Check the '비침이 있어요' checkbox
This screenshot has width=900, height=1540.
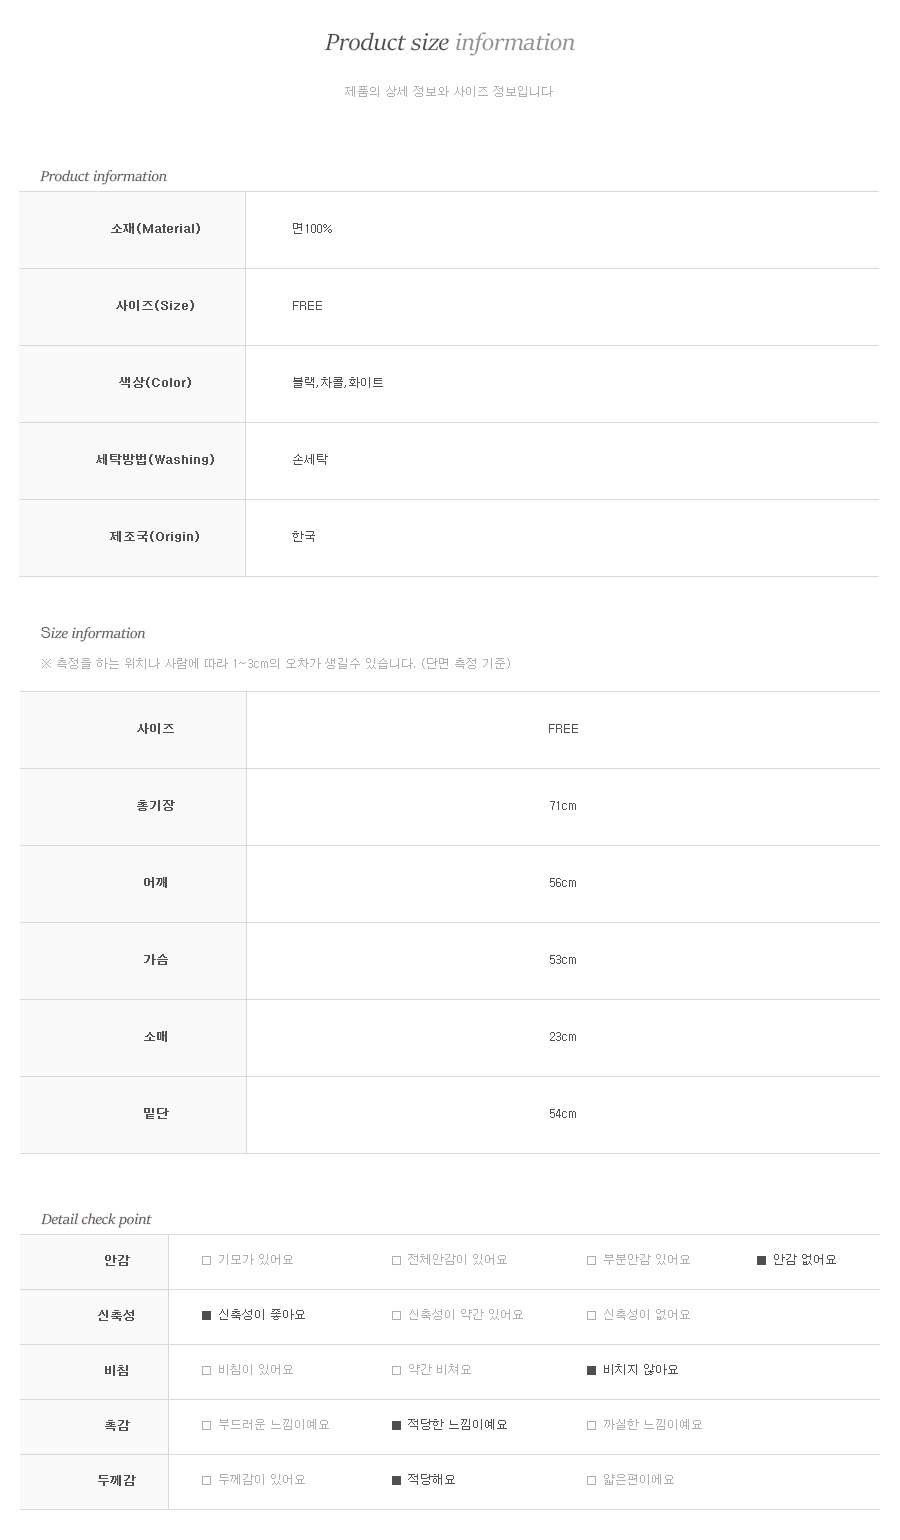[207, 1370]
